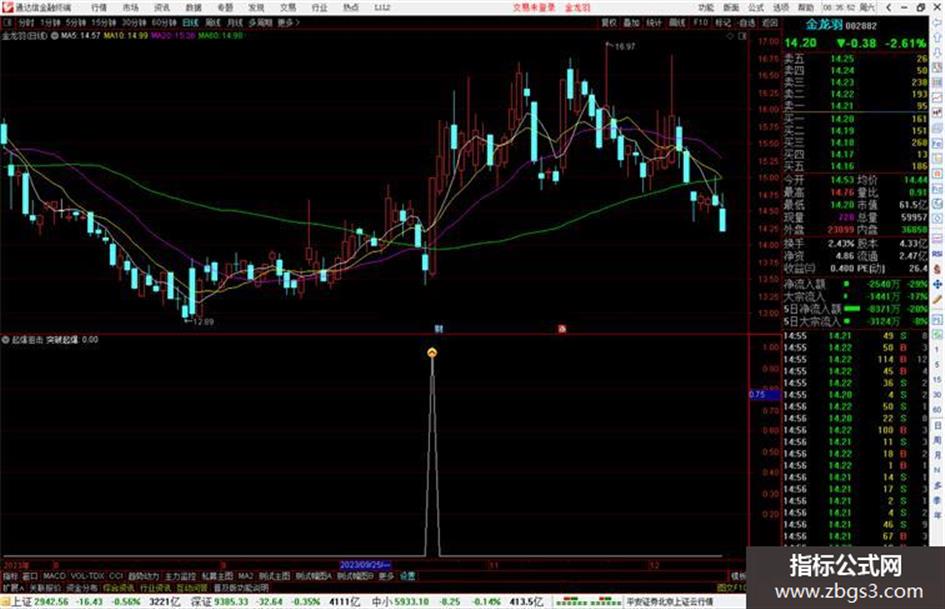Click the 中小 index status entry
The height and width of the screenshot is (609, 945).
457,602
